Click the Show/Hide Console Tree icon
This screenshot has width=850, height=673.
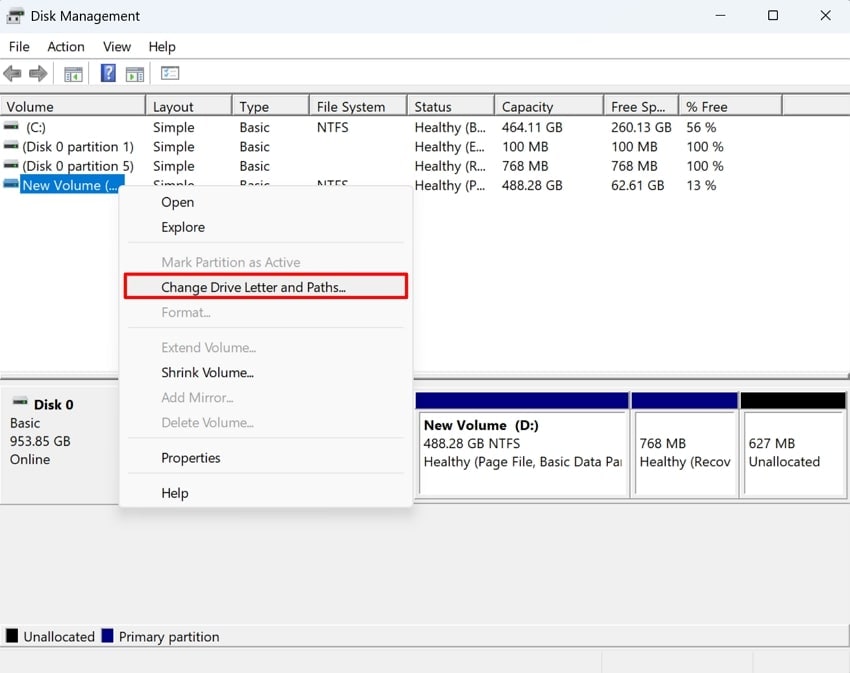click(73, 74)
